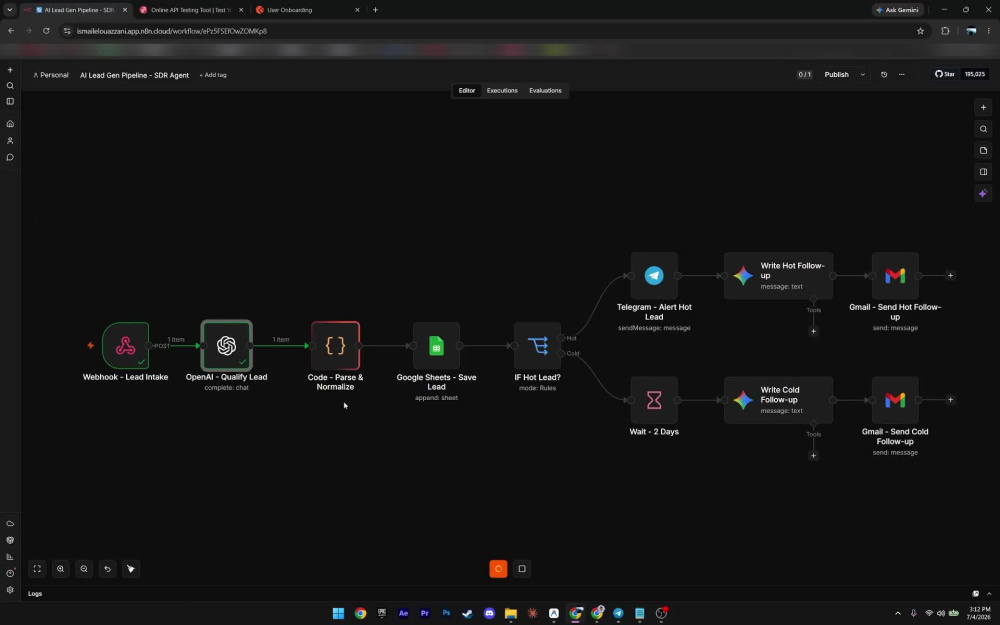Viewport: 1000px width, 625px height.
Task: Open search in the left sidebar
Action: click(10, 85)
